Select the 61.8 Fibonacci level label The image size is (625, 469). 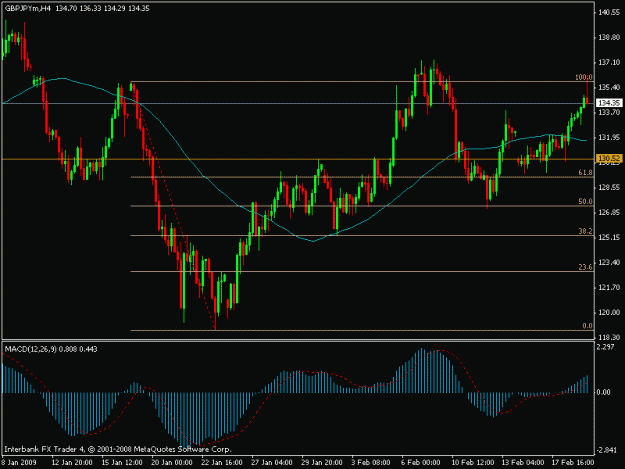pyautogui.click(x=585, y=173)
